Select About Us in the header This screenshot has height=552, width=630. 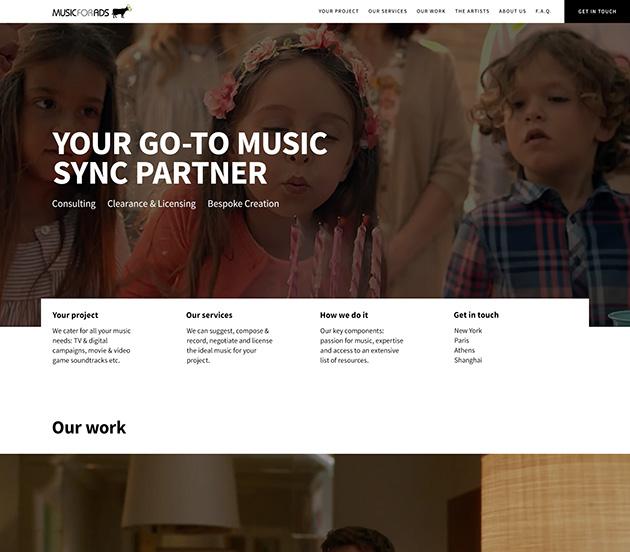pos(512,11)
